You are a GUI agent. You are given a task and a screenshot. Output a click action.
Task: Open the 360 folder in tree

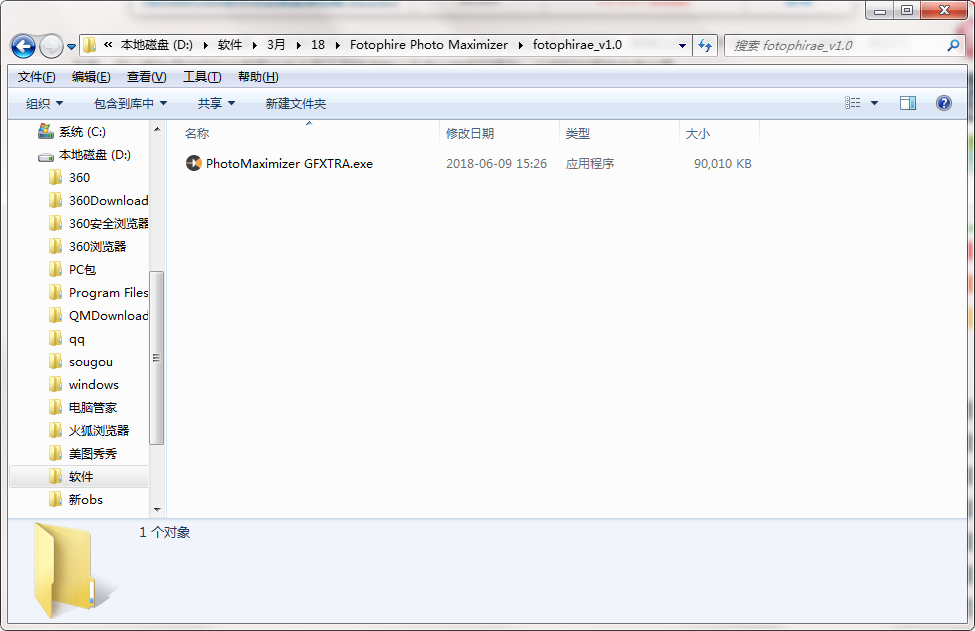point(80,178)
